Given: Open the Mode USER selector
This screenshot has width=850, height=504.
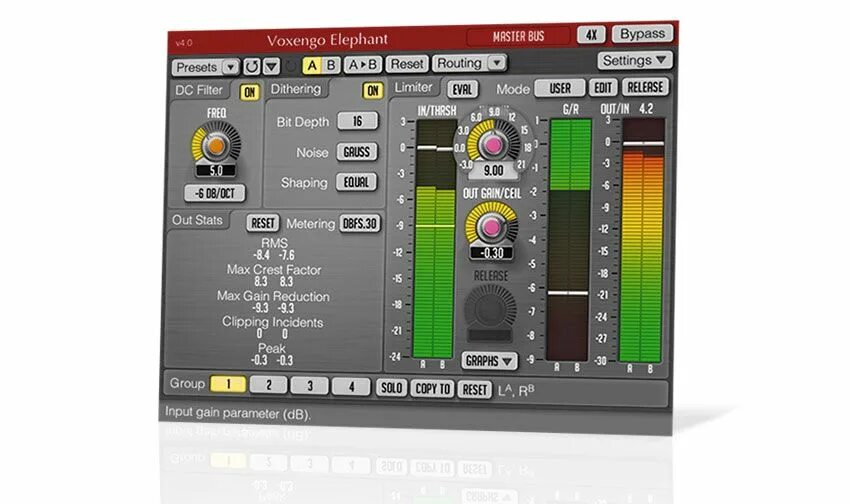Looking at the screenshot, I should pyautogui.click(x=560, y=88).
